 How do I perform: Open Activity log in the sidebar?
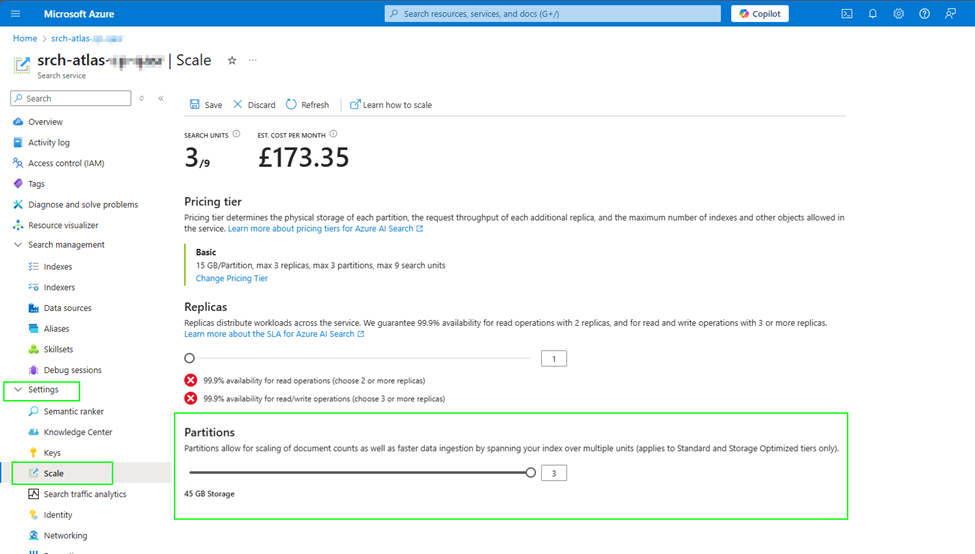coord(49,142)
